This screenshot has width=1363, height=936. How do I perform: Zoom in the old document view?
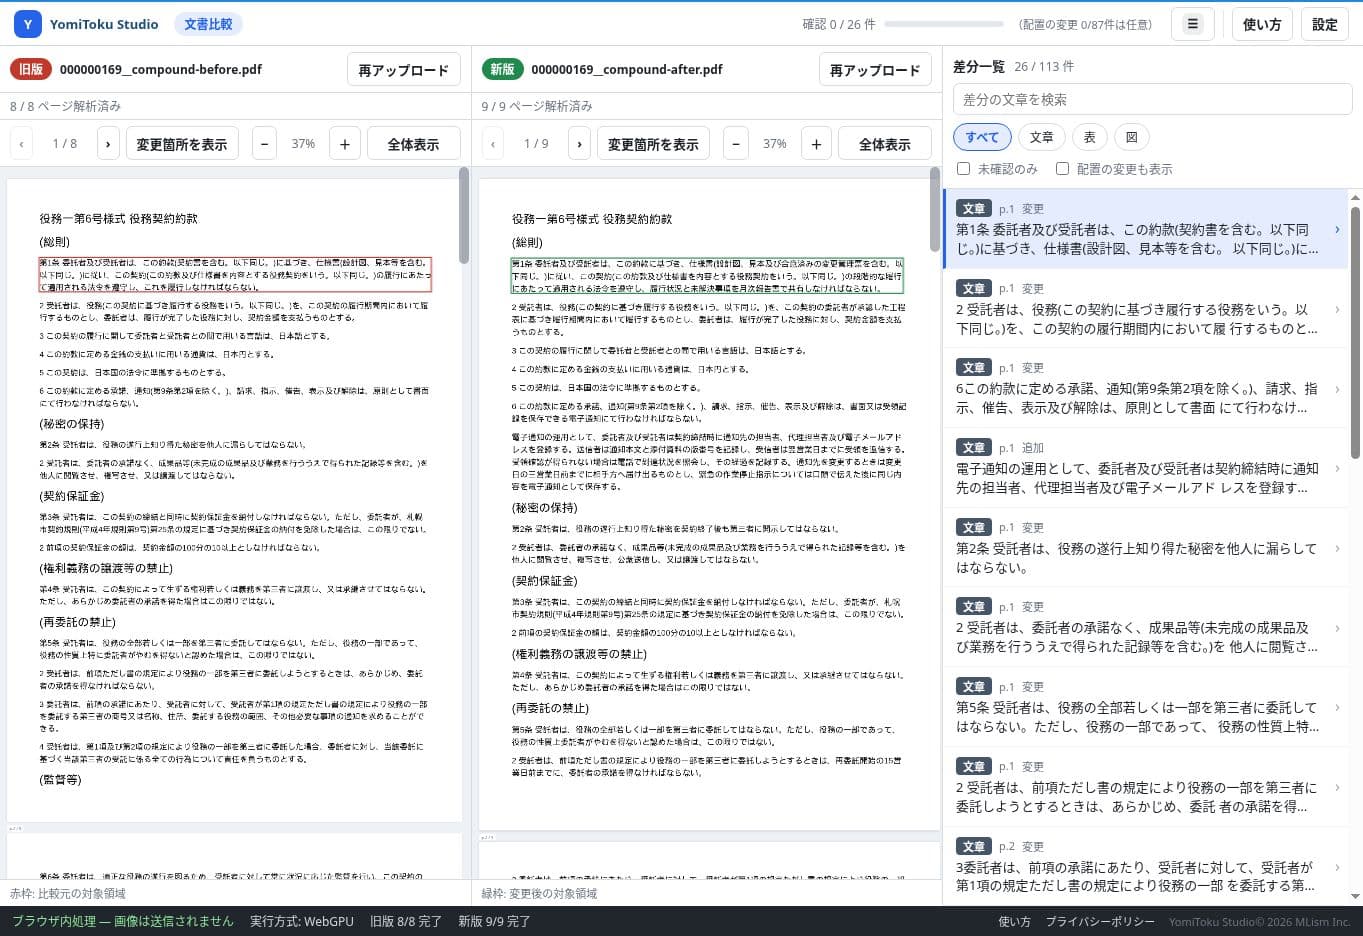(x=345, y=144)
